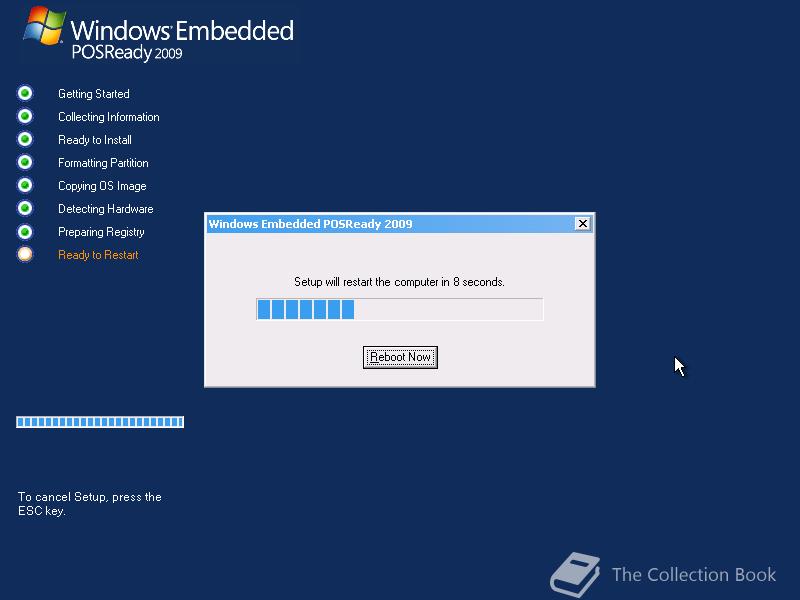
Task: Close the Windows Embedded POSReady 2009 dialog
Action: tap(582, 223)
